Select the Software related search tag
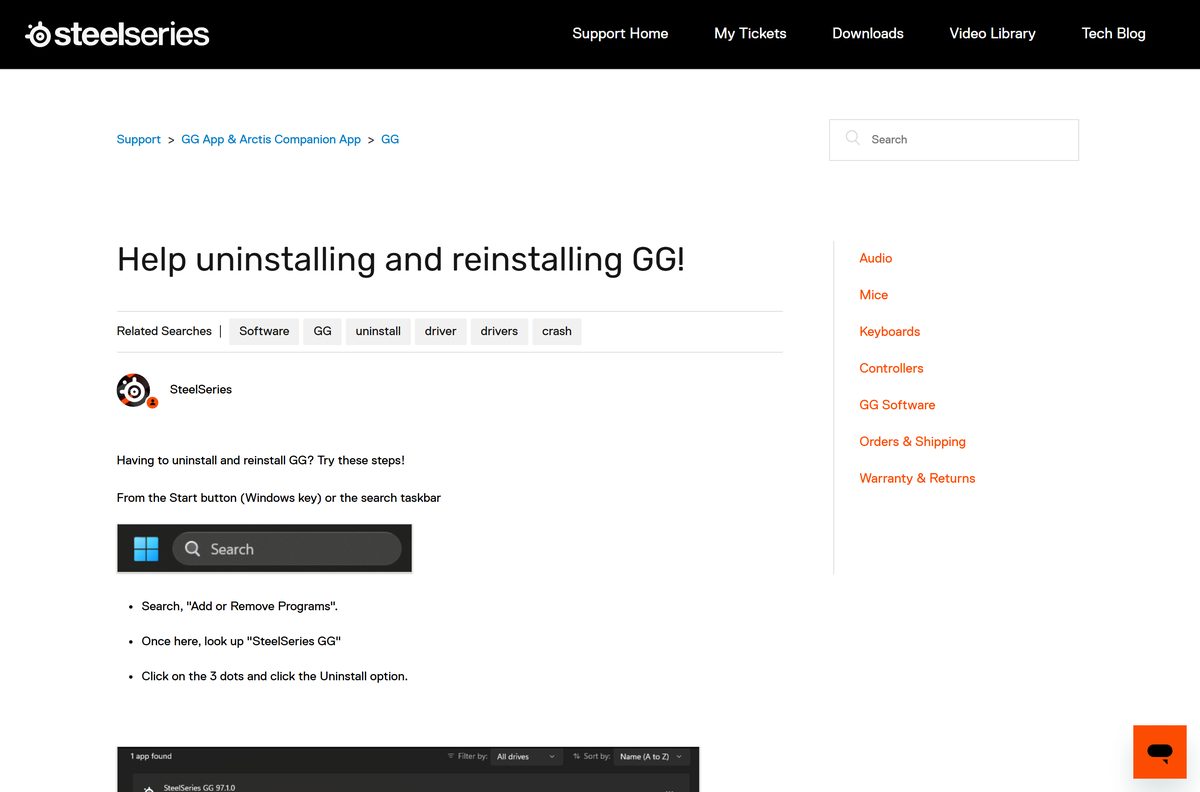This screenshot has height=792, width=1200. [x=264, y=331]
